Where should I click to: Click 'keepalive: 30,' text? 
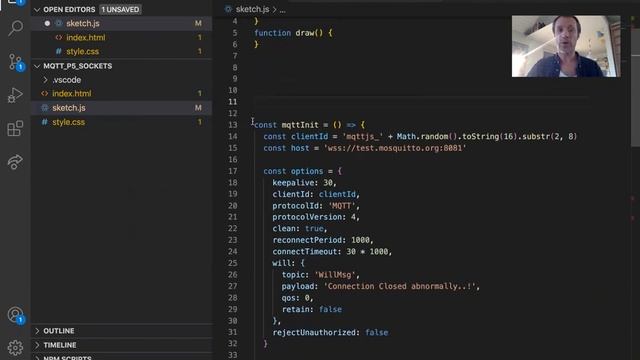[x=304, y=182]
